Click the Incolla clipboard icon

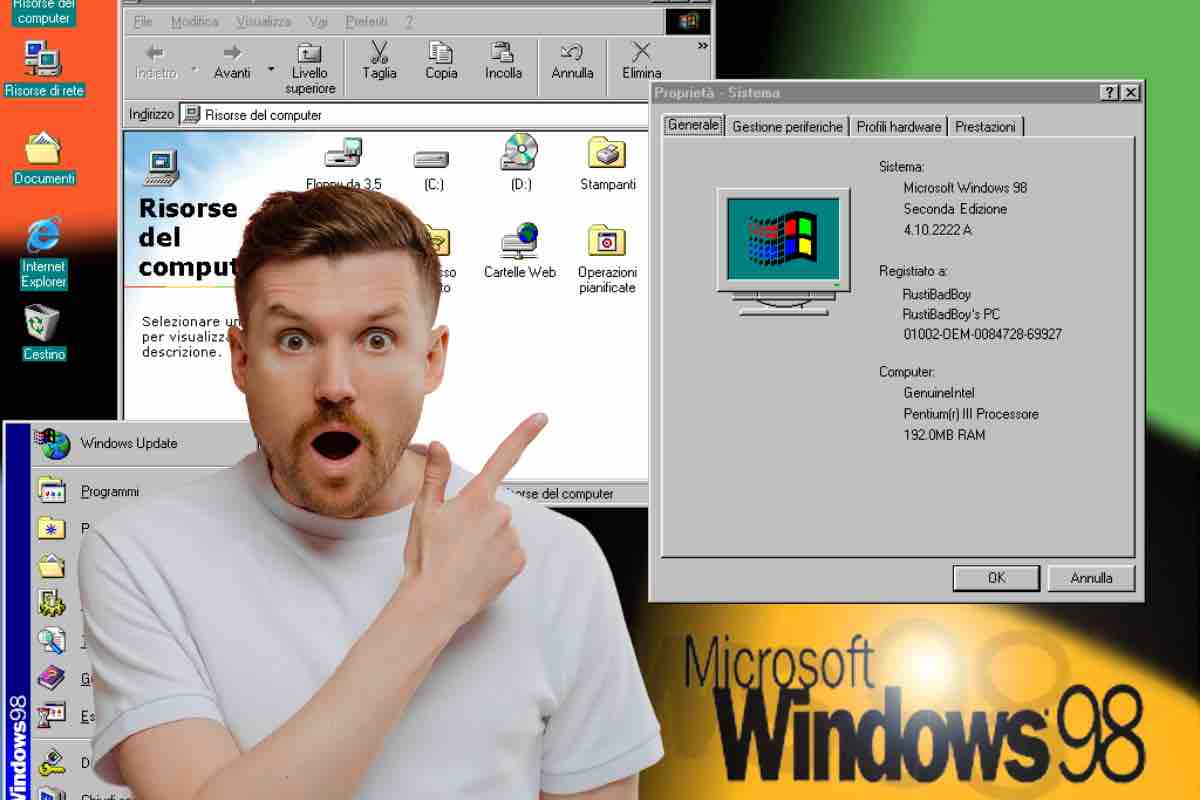(x=503, y=60)
